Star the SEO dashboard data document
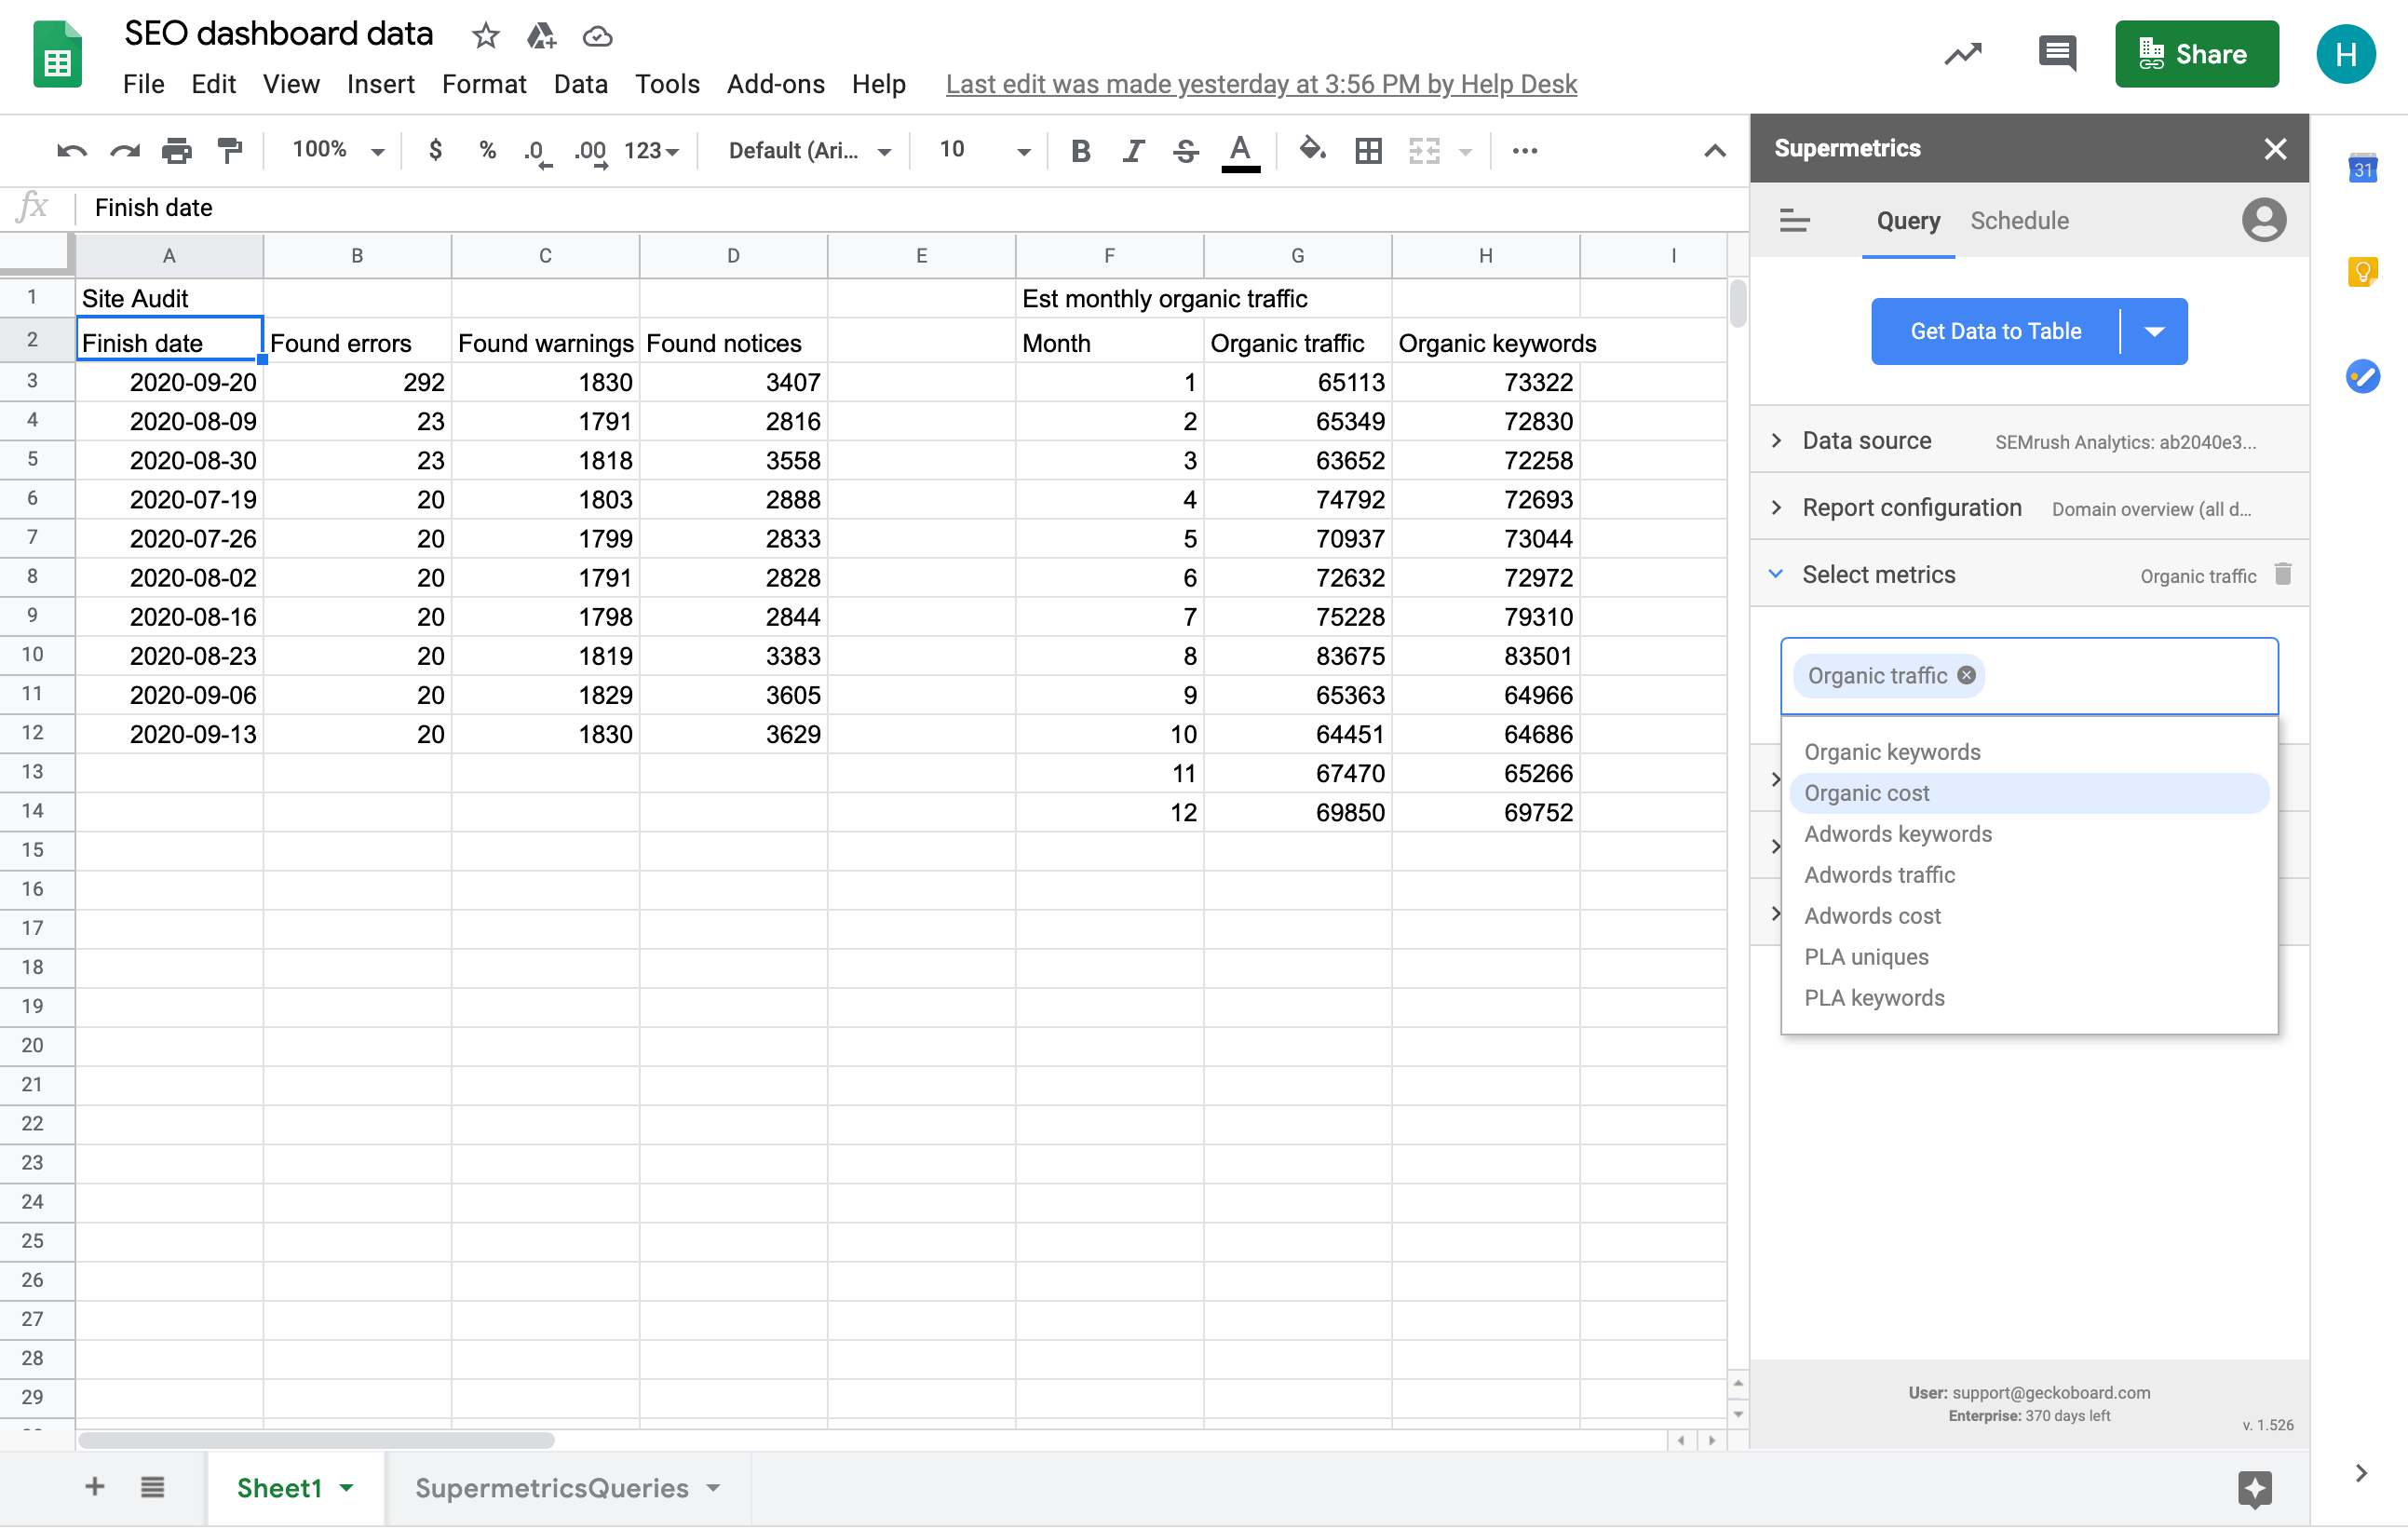 (x=486, y=36)
